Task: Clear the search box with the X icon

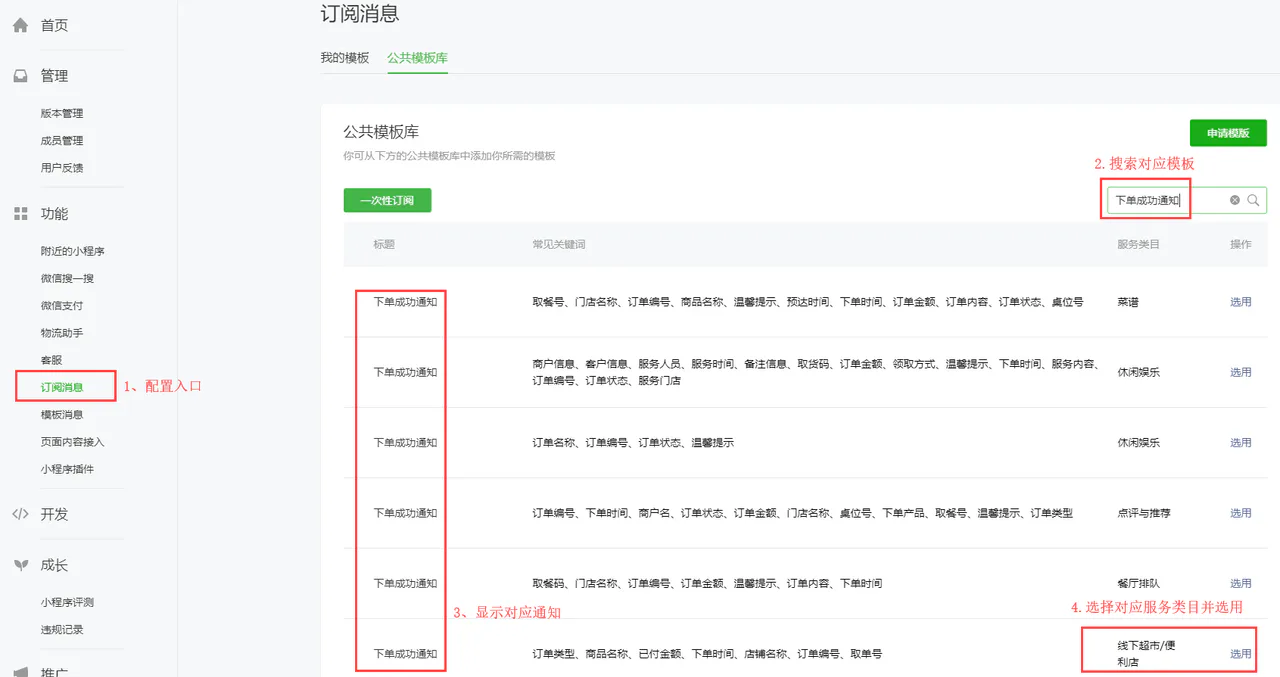Action: pyautogui.click(x=1235, y=200)
